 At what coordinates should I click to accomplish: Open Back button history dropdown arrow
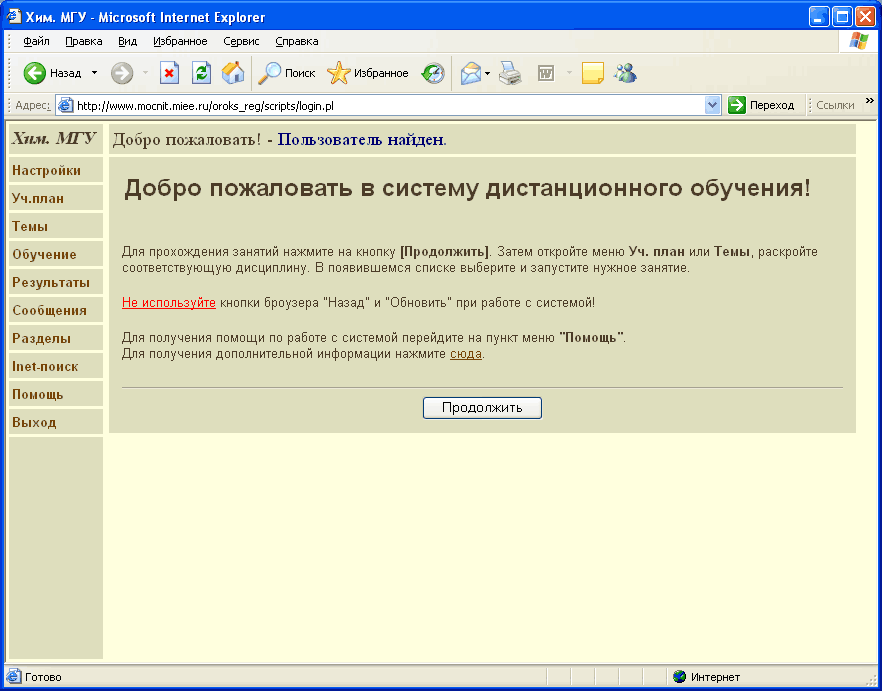pos(94,73)
